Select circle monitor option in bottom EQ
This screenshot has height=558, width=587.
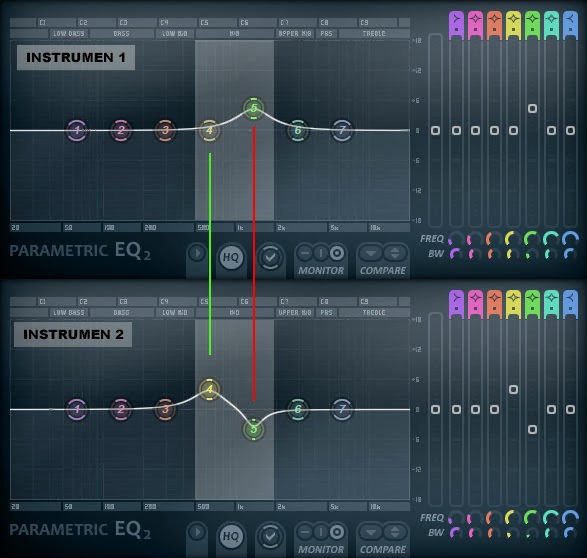(x=337, y=532)
